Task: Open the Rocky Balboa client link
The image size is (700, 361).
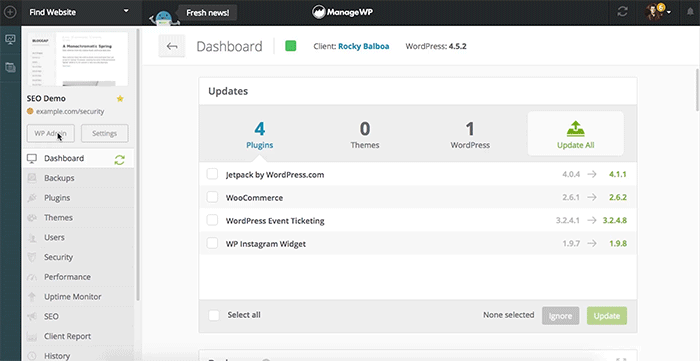Action: [x=363, y=46]
